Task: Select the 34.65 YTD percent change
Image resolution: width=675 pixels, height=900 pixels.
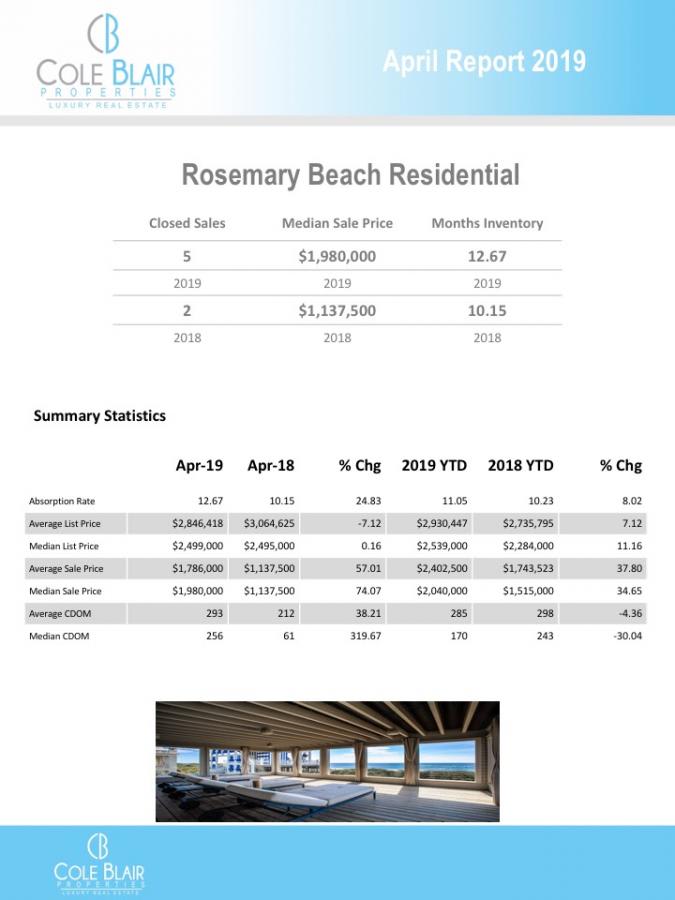Action: (630, 591)
